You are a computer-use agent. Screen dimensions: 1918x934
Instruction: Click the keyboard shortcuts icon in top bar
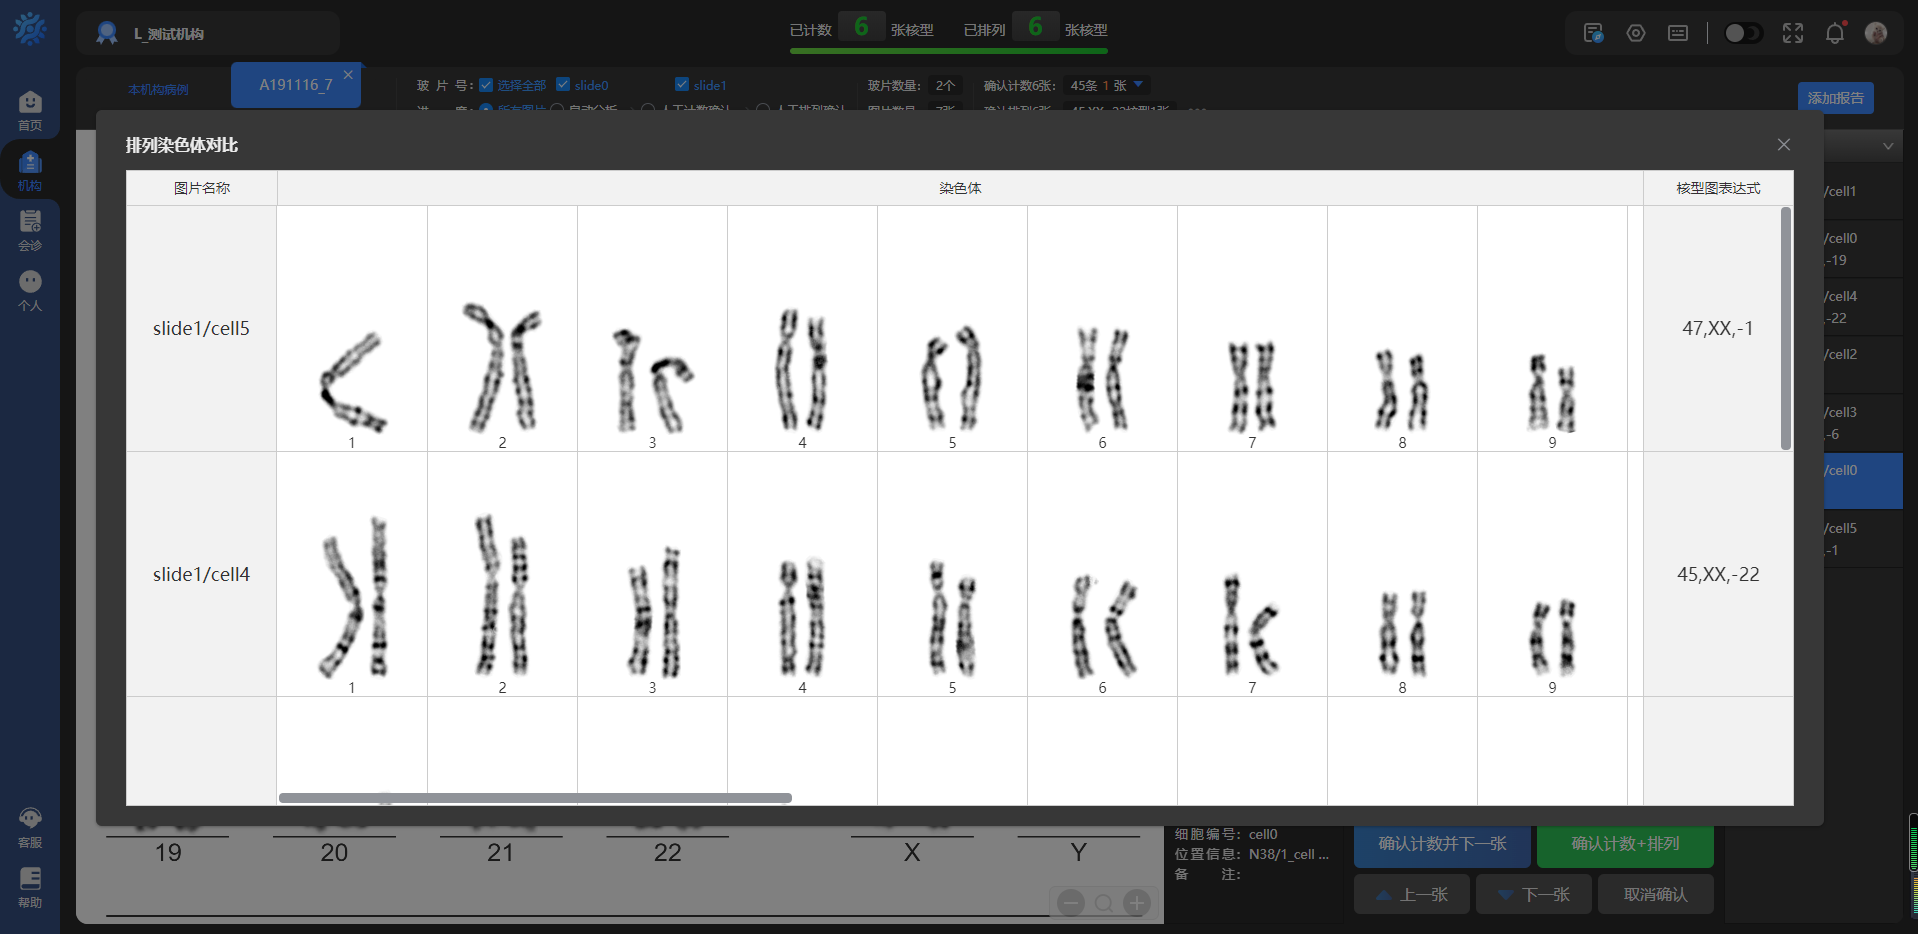(1678, 33)
